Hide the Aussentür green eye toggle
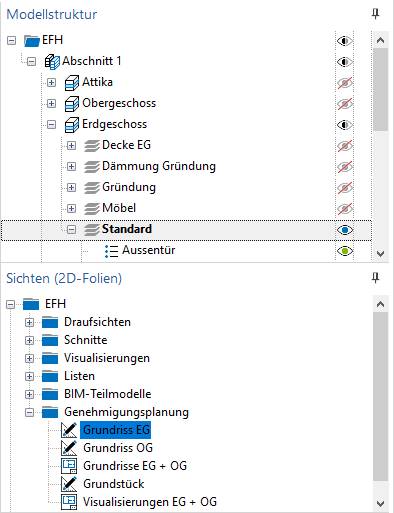The image size is (394, 513). (345, 251)
